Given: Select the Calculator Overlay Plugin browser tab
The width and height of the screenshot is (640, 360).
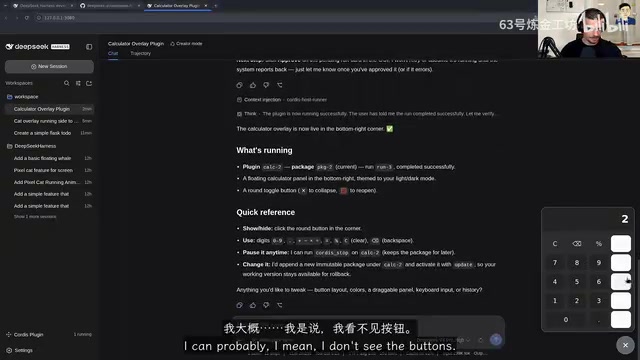Looking at the screenshot, I should [x=177, y=6].
